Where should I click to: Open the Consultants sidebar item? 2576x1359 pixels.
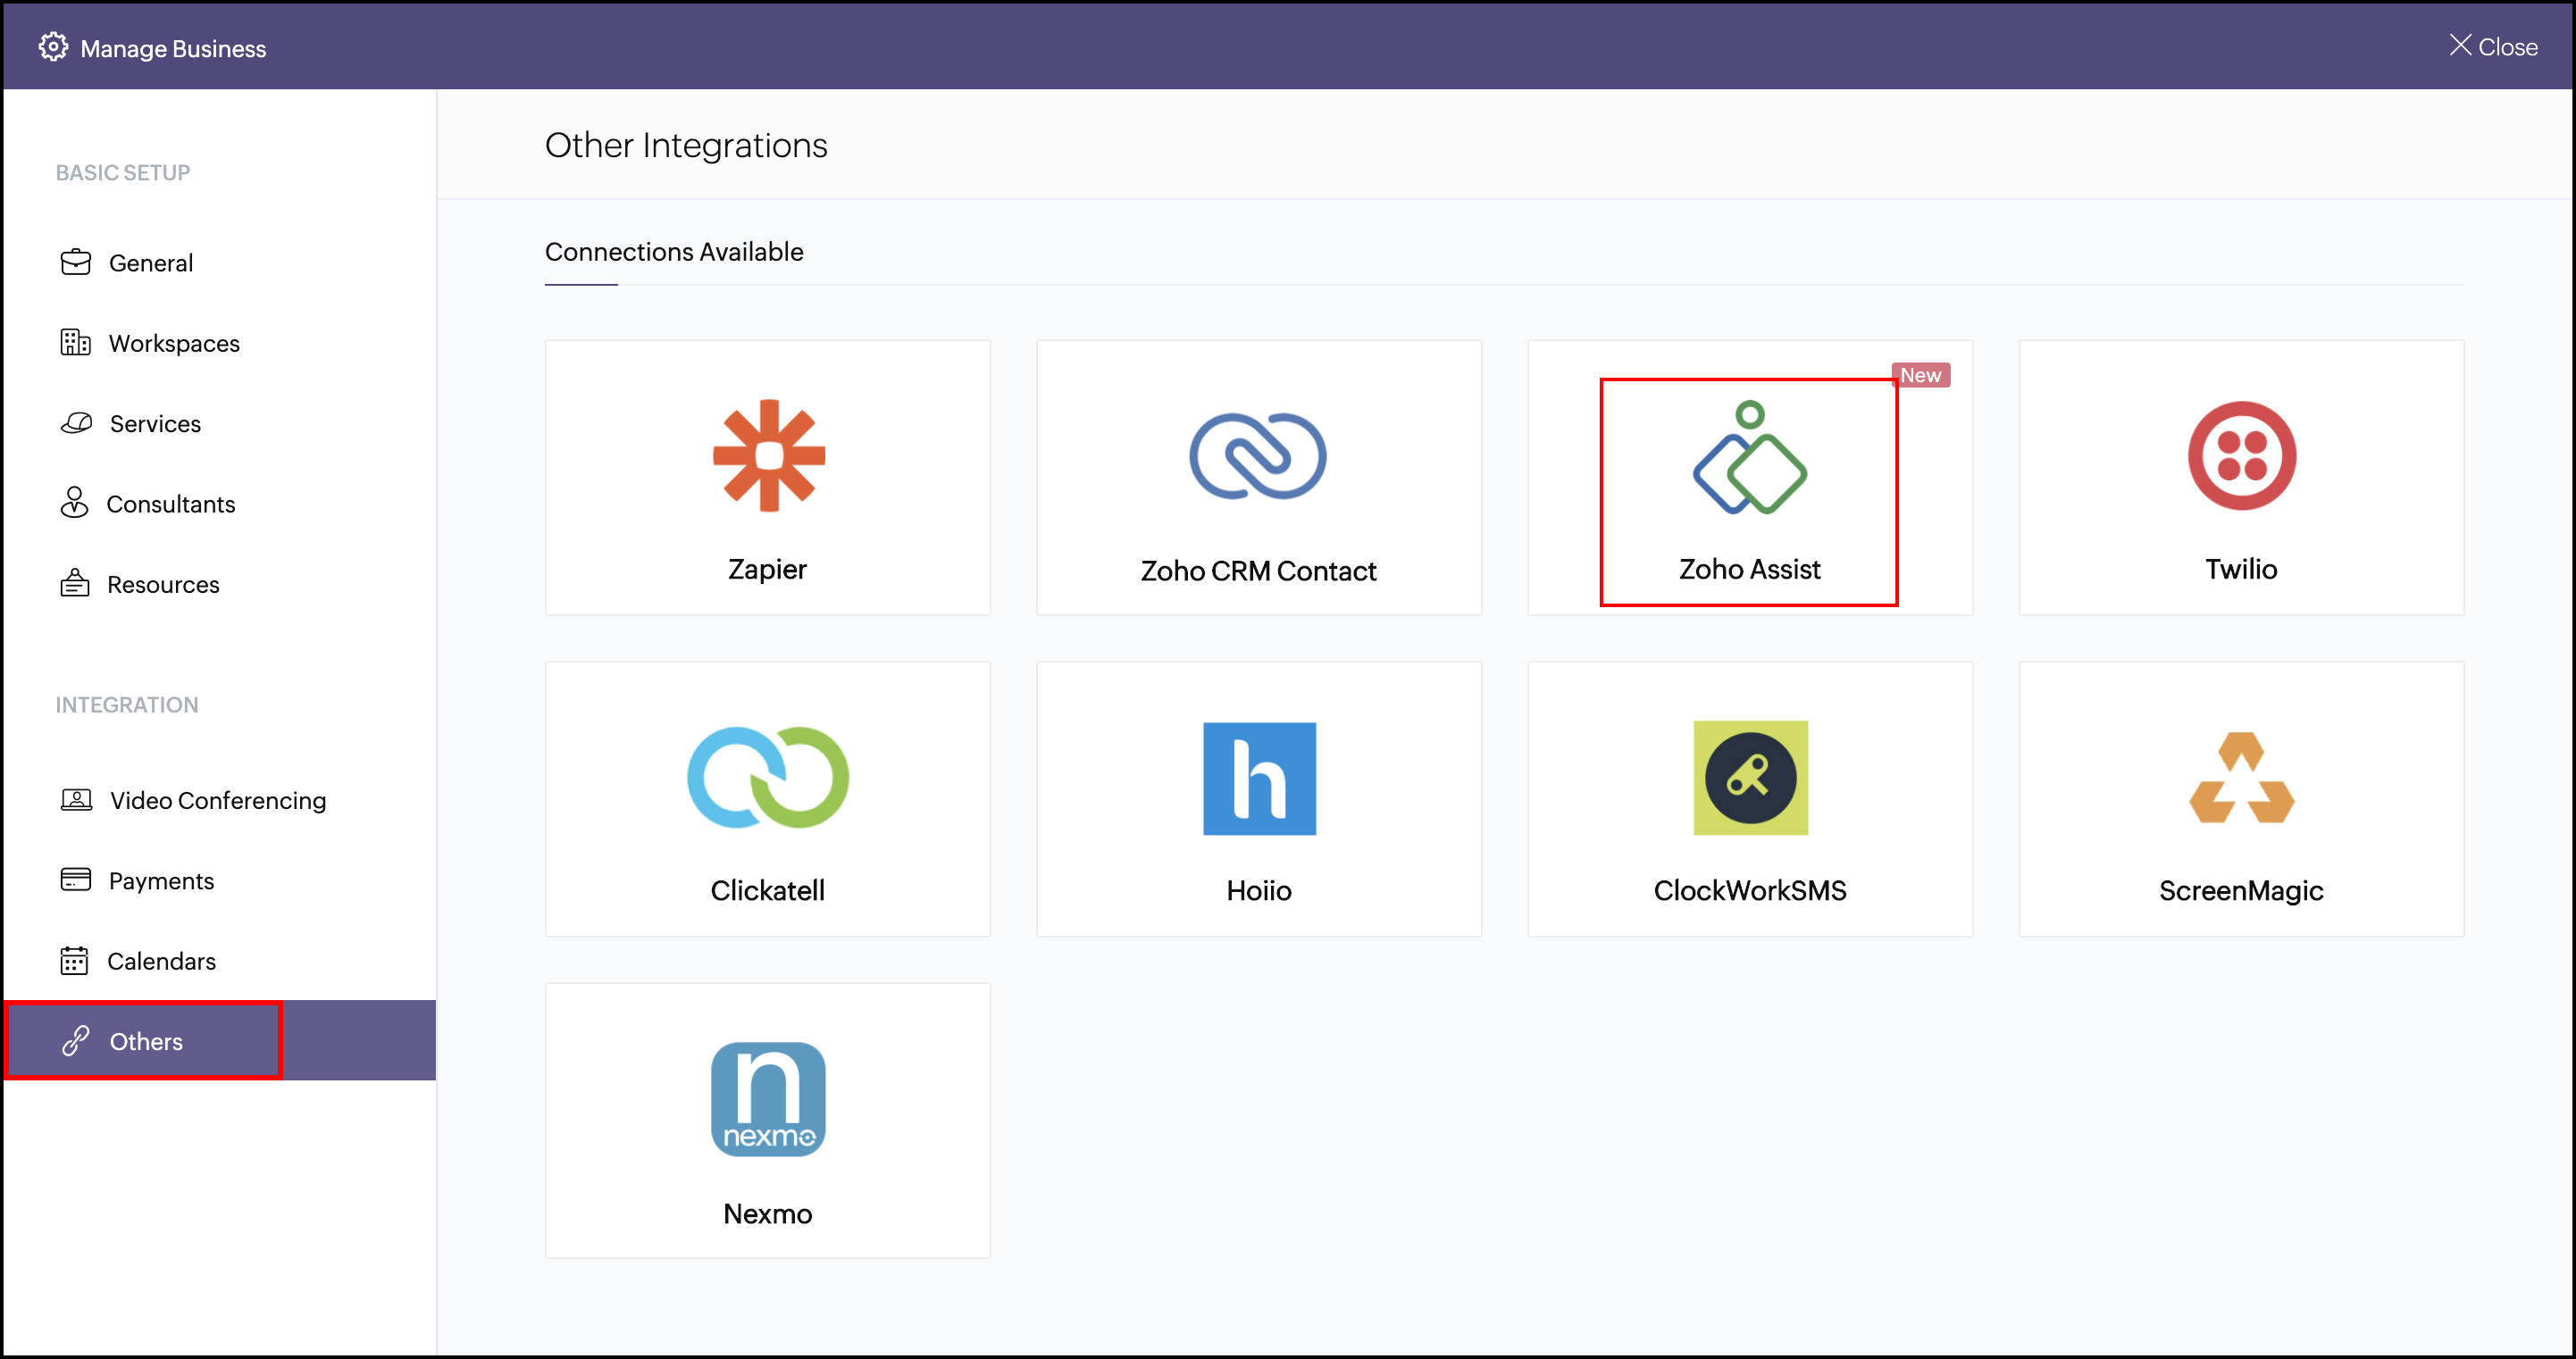(x=170, y=504)
